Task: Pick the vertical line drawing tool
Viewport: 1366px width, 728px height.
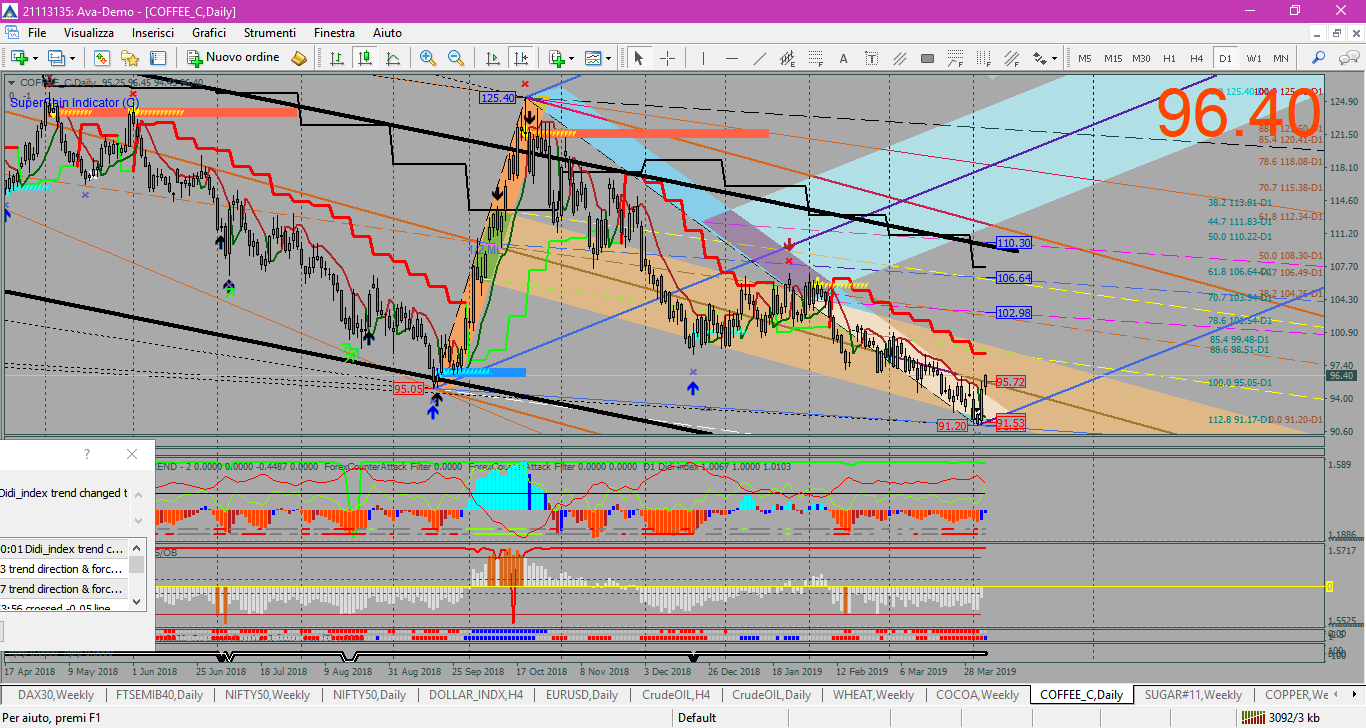Action: [704, 58]
